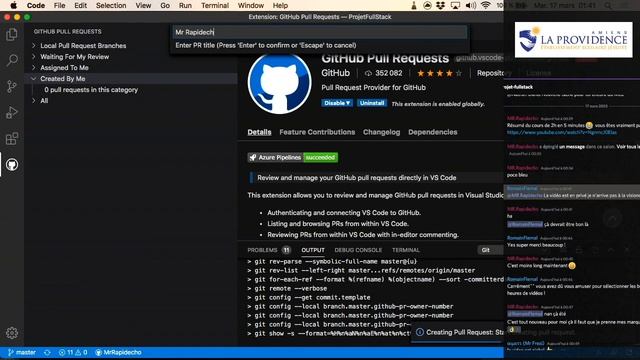Screen dimensions: 640x360
Task: Switch to the Output panel tab
Action: pos(313,250)
